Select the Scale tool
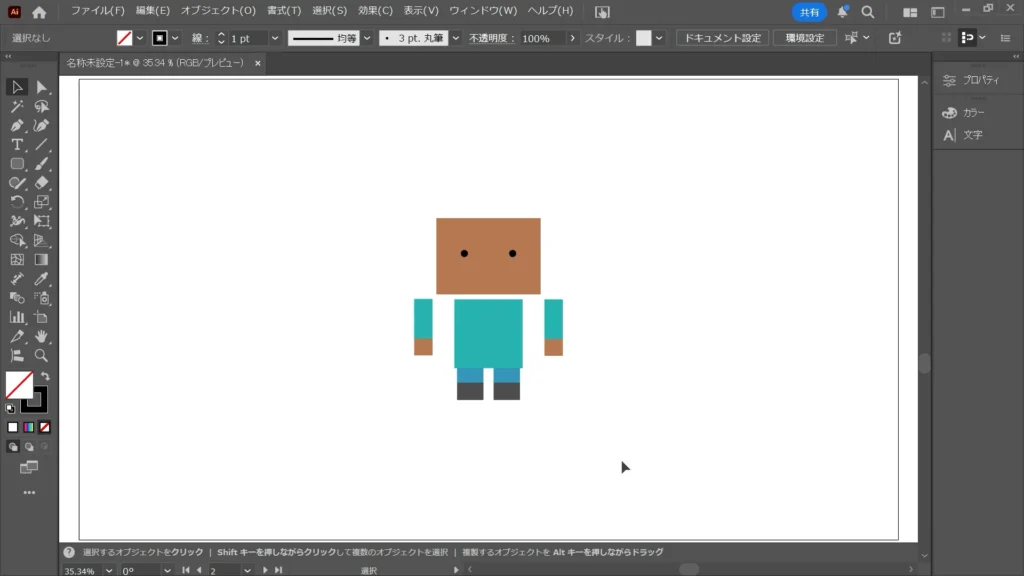This screenshot has height=576, width=1024. click(41, 202)
